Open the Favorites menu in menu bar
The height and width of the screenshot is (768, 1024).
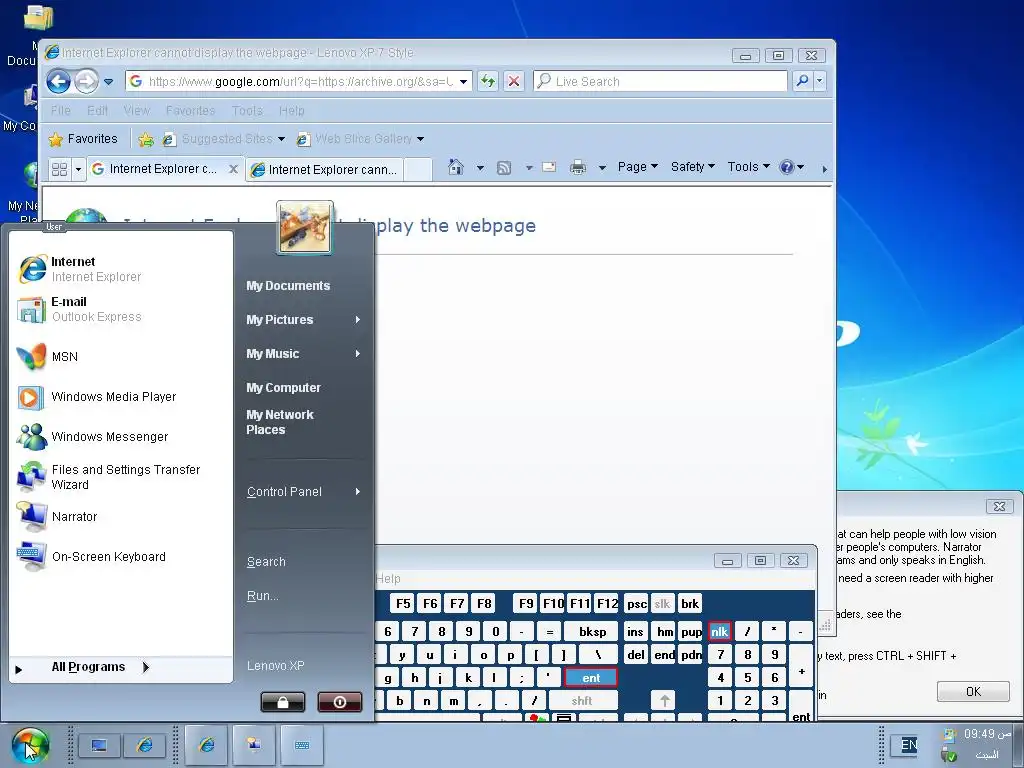point(190,110)
